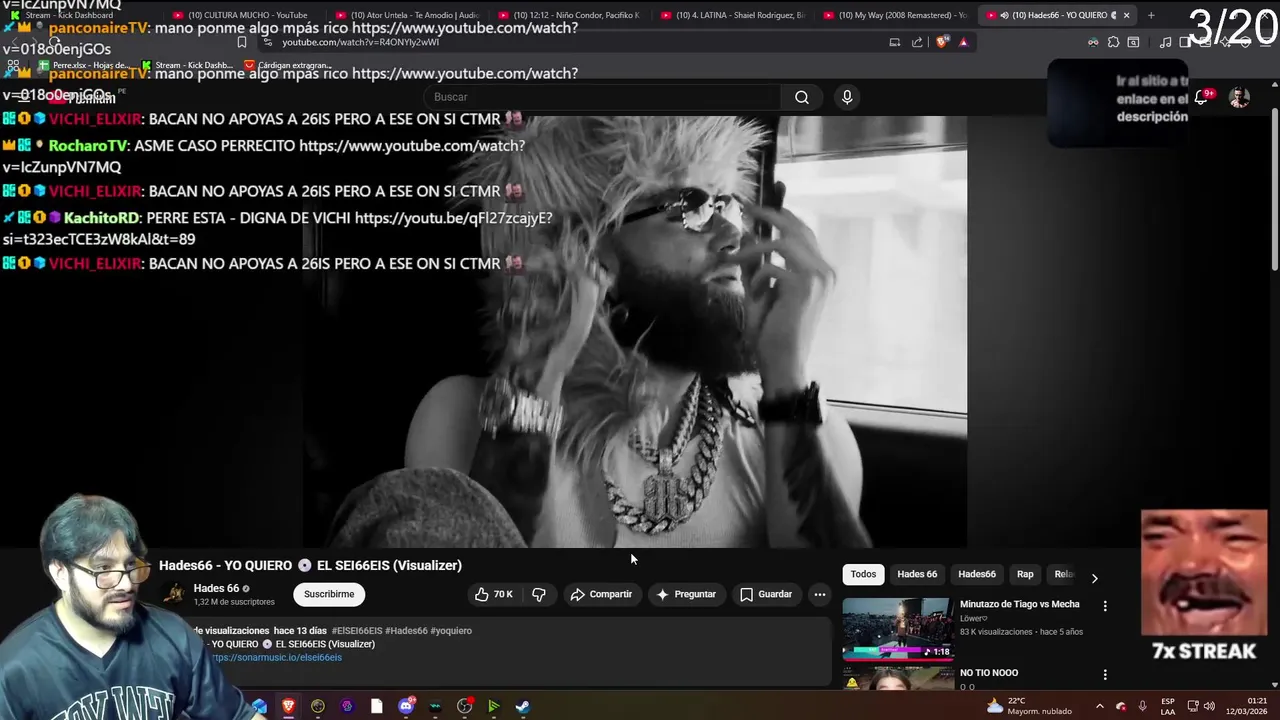
Task: Like the Hades66 video (70 K)
Action: coord(494,594)
